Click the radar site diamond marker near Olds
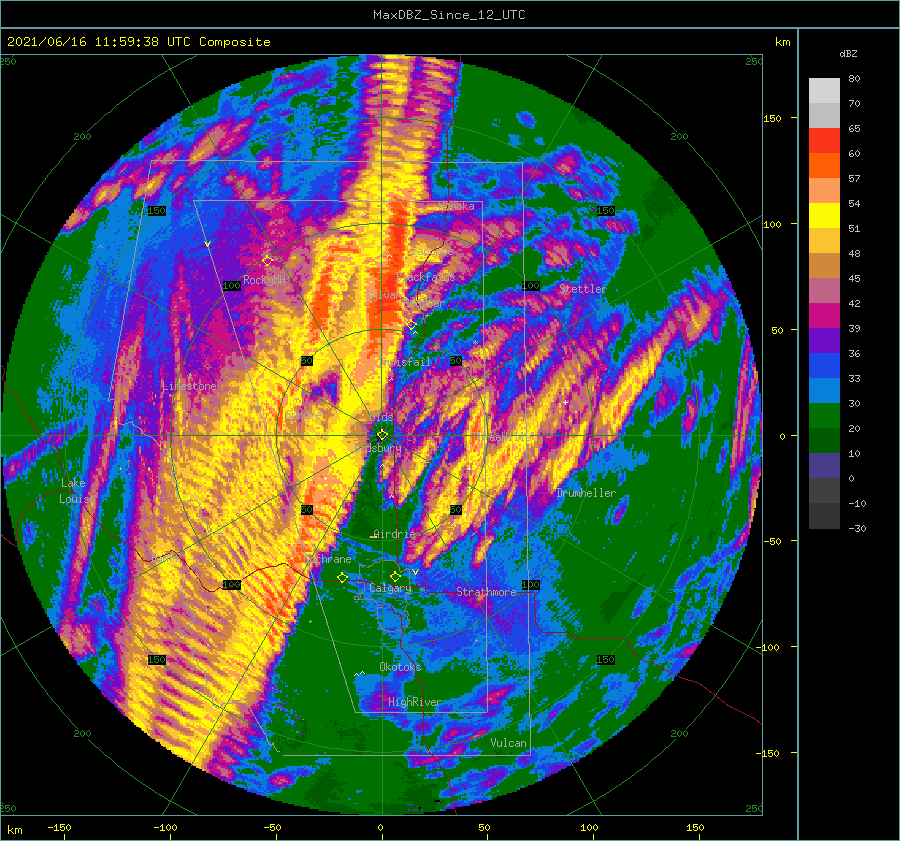The image size is (900, 841). pos(382,435)
